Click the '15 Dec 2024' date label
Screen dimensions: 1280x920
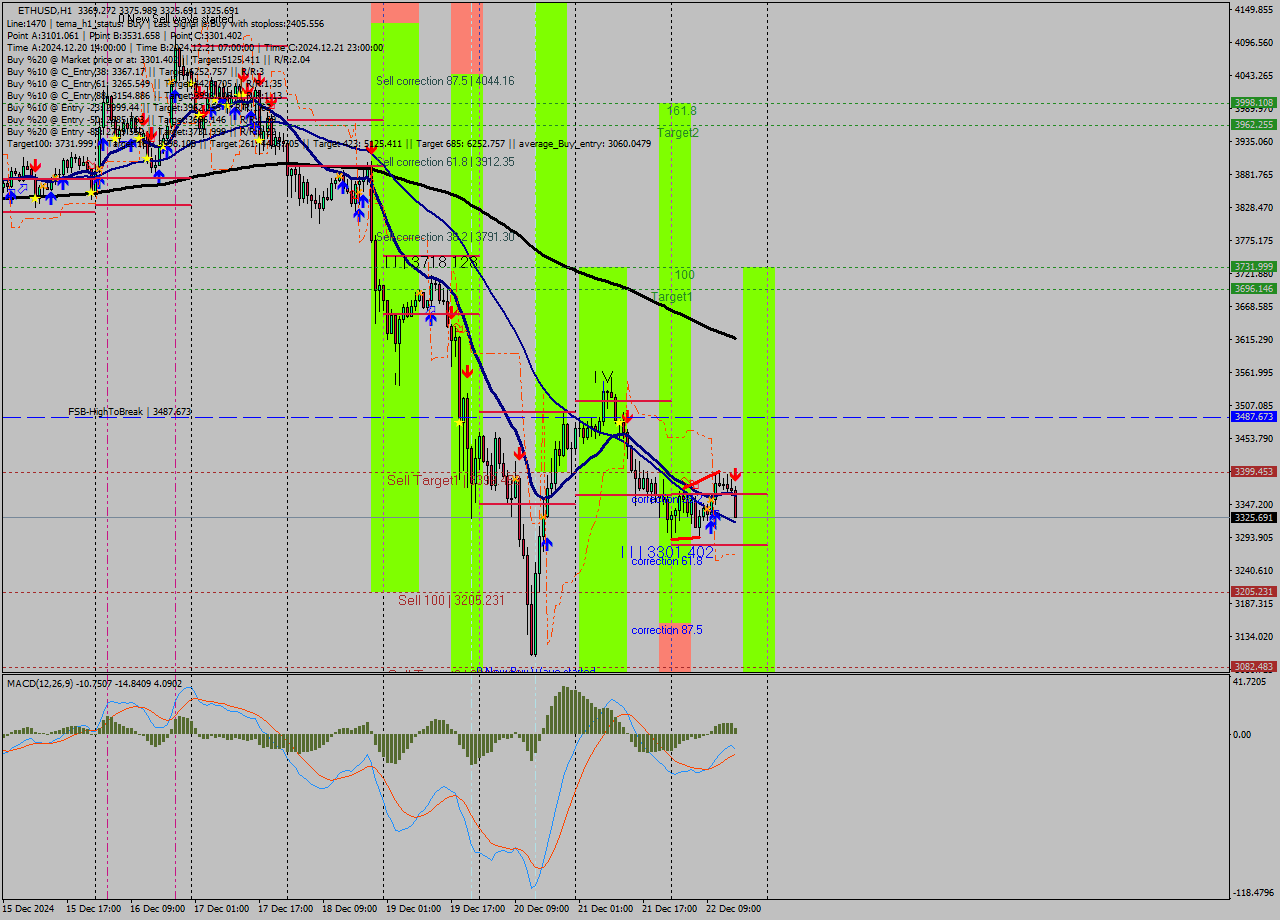click(x=30, y=909)
